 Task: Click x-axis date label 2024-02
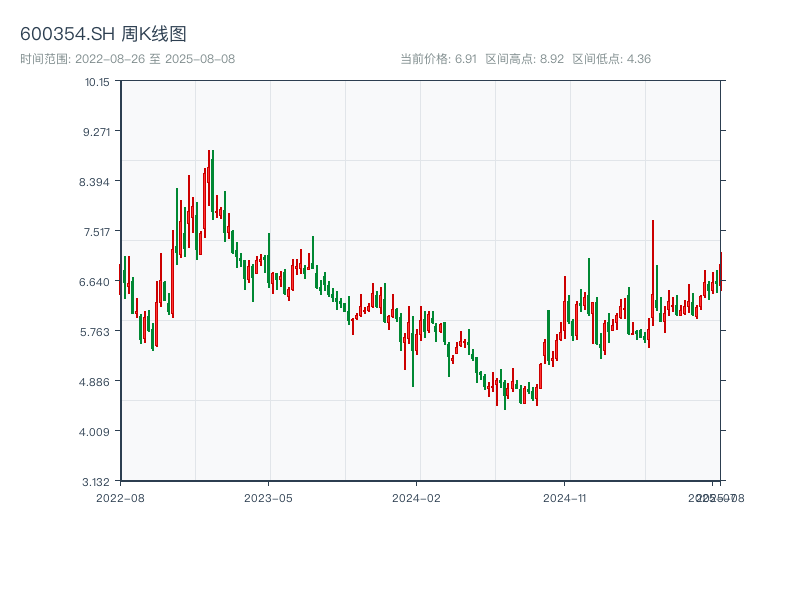(416, 498)
